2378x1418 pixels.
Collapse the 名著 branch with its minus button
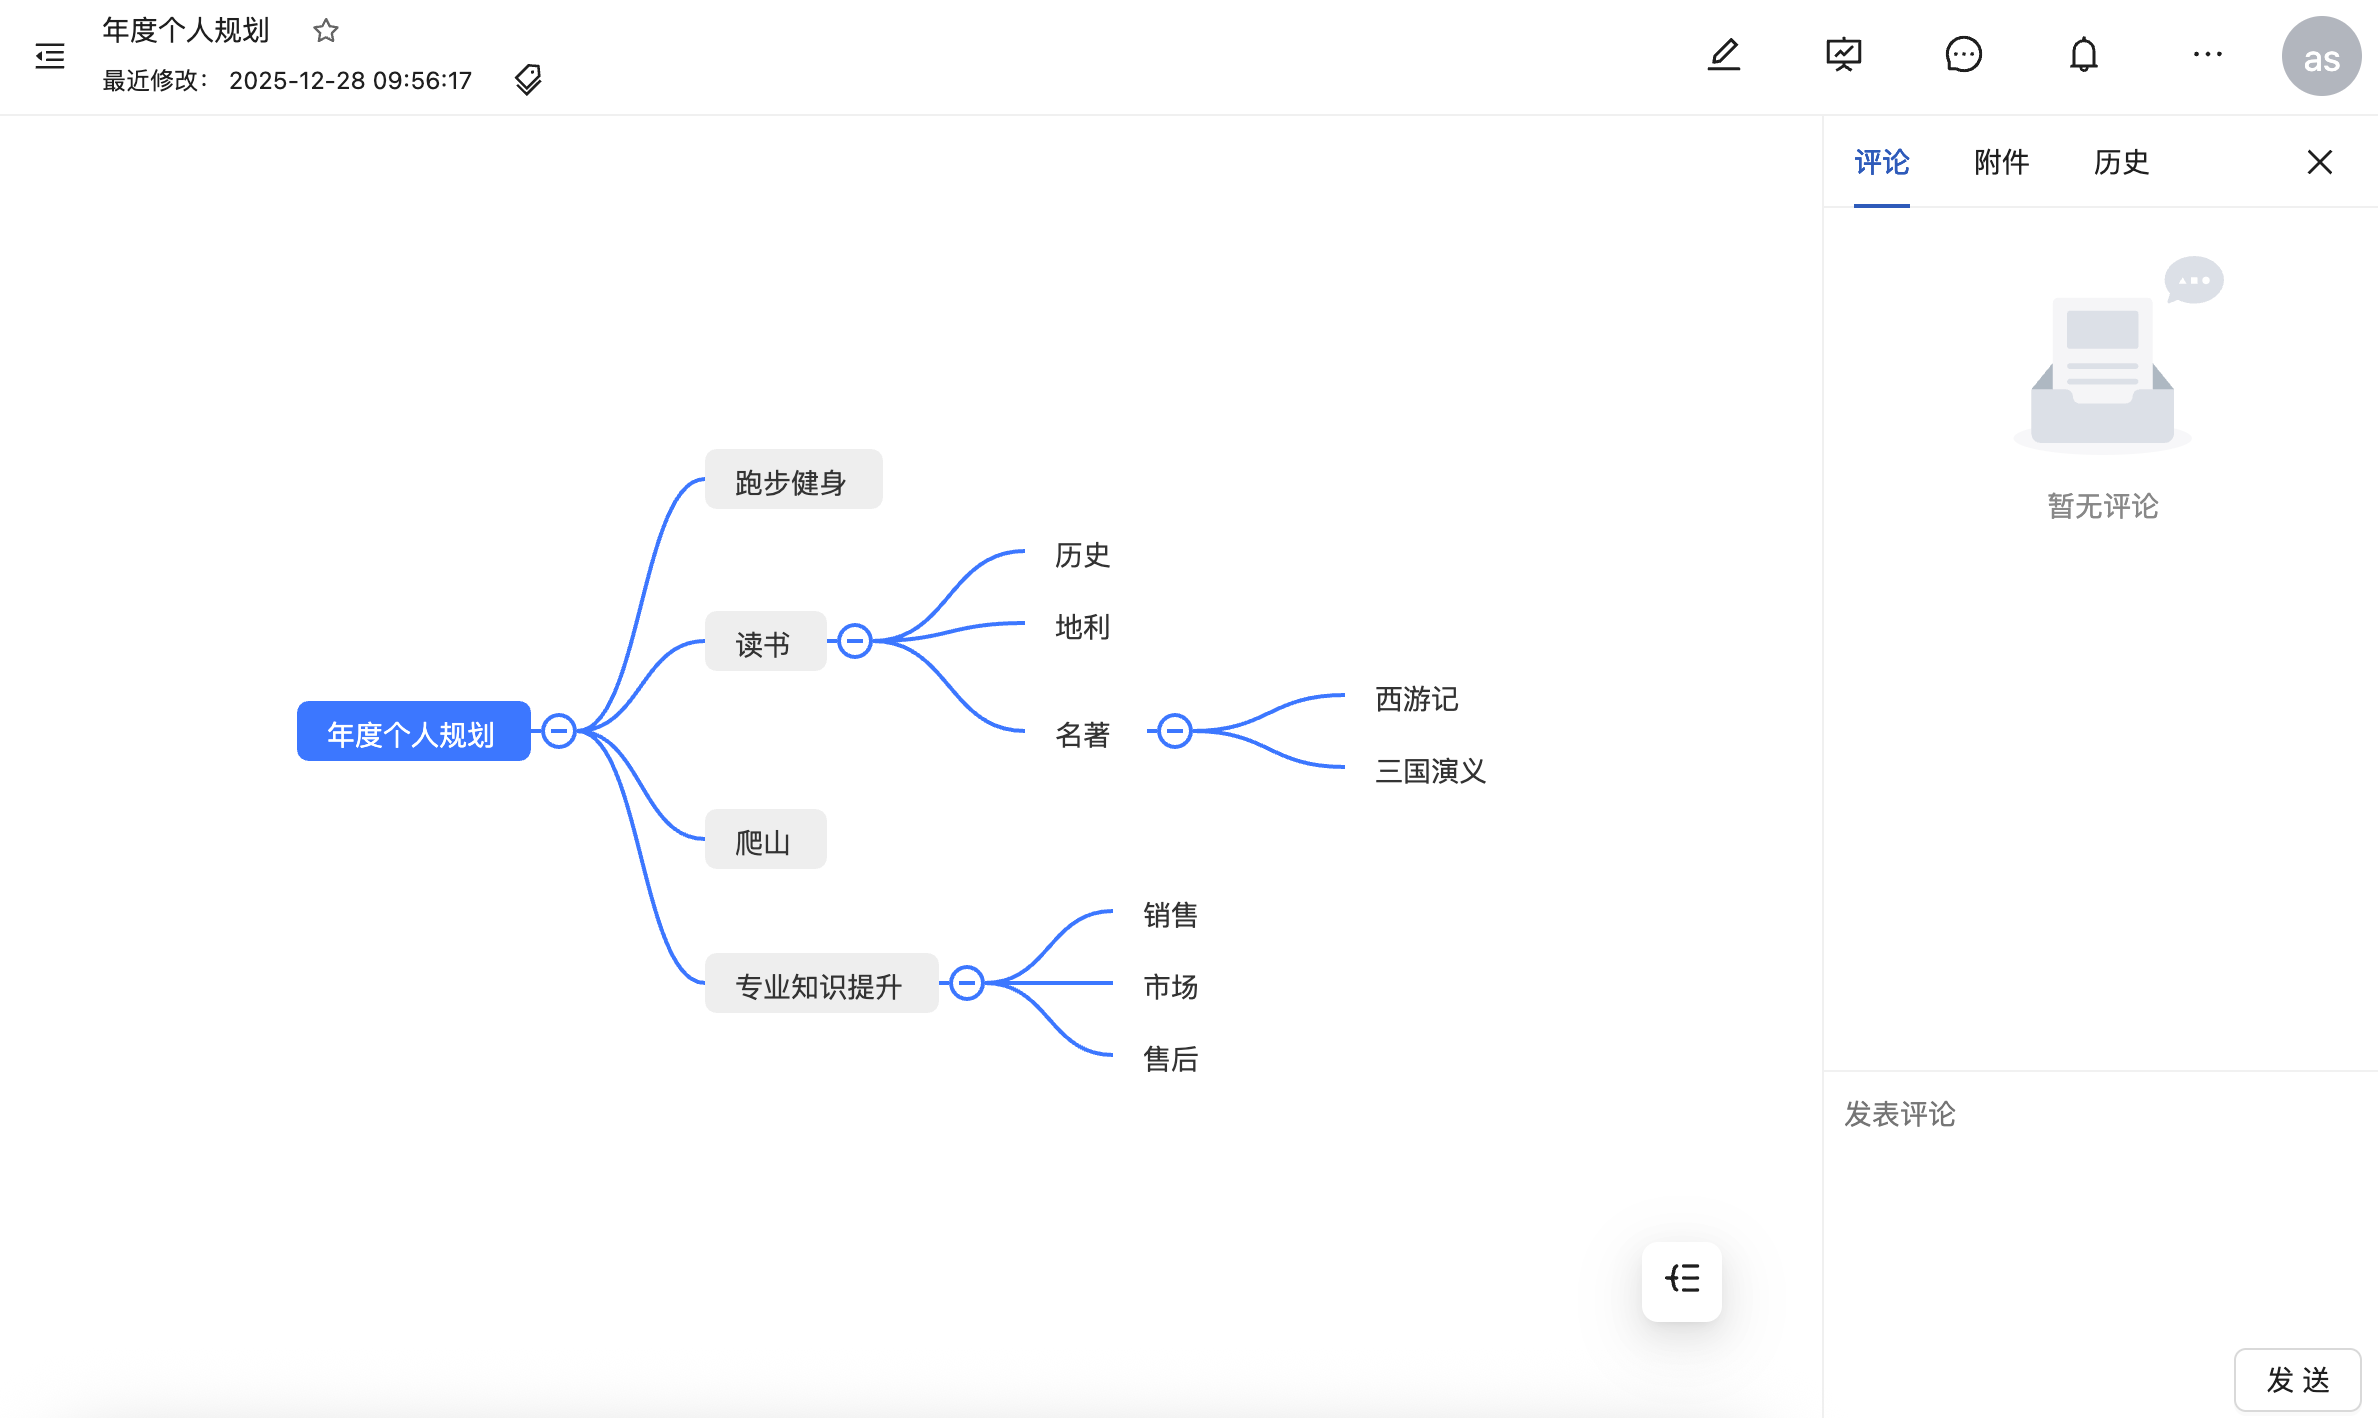tap(1173, 731)
